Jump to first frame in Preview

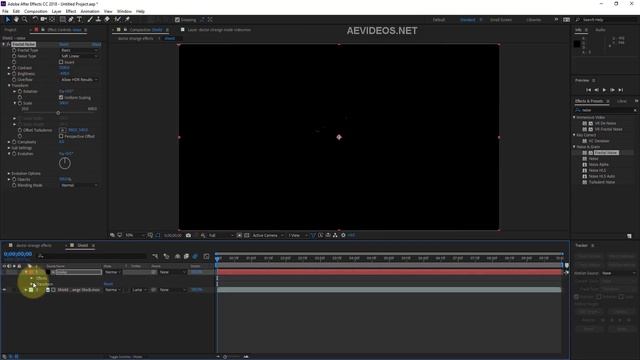coord(588,90)
